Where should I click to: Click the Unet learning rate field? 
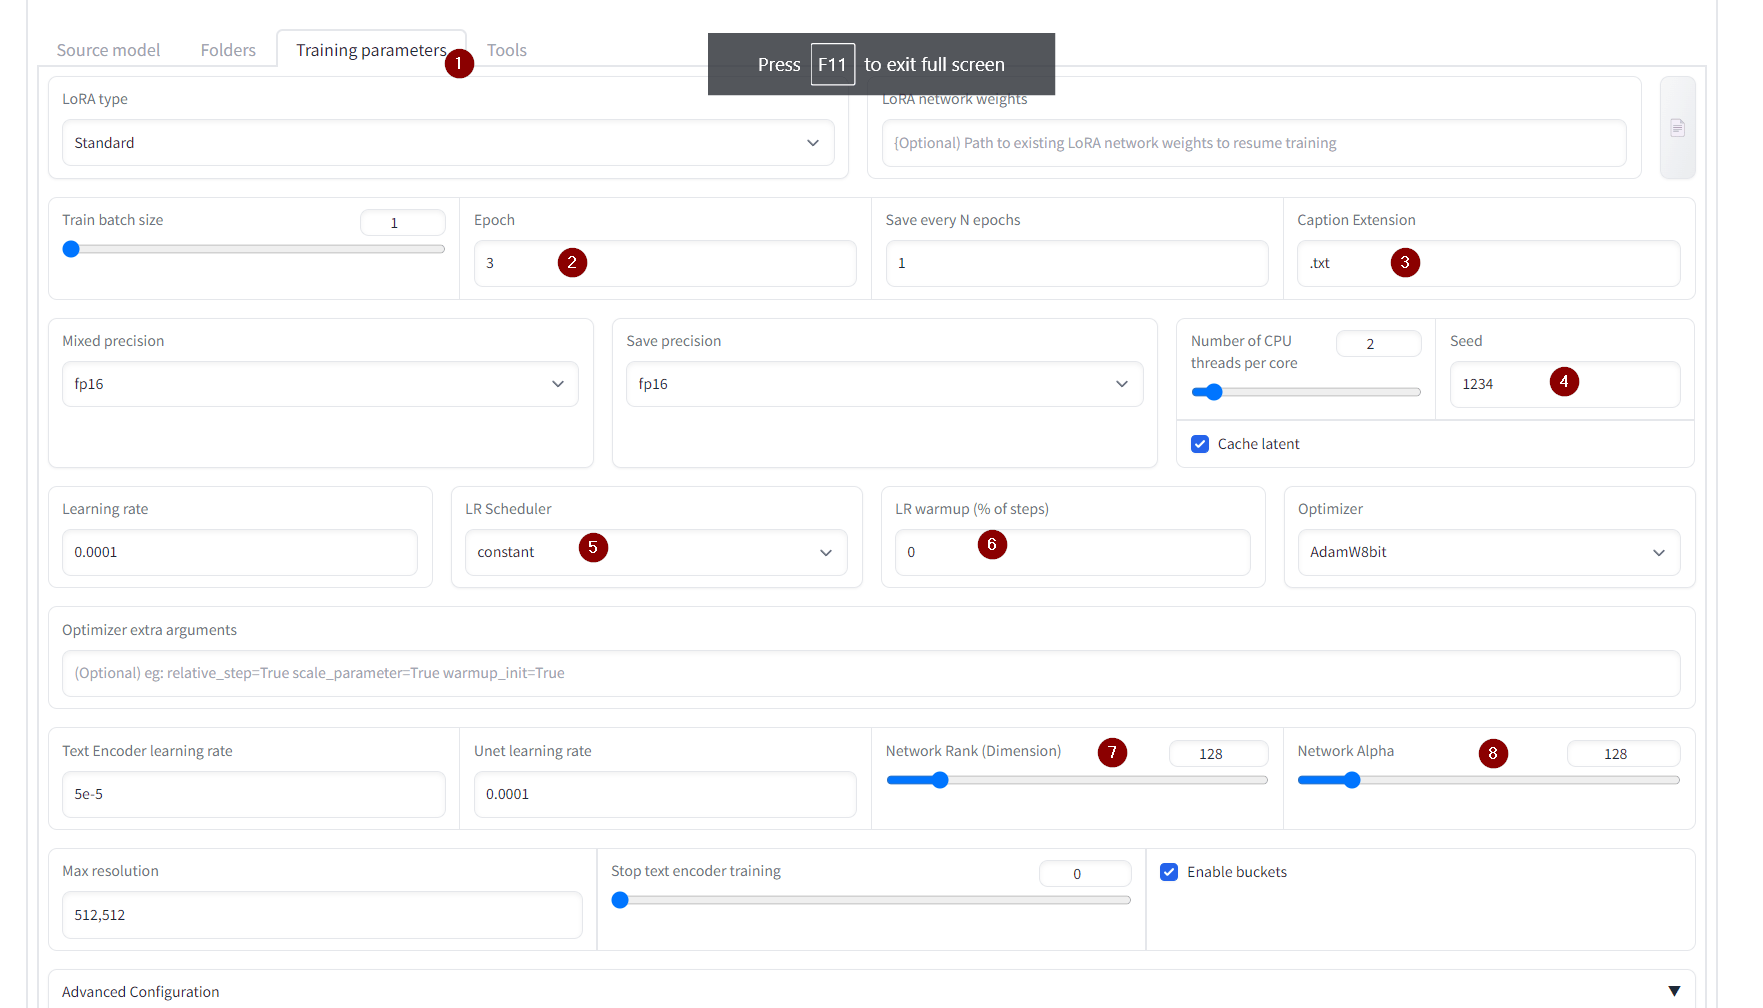click(665, 794)
